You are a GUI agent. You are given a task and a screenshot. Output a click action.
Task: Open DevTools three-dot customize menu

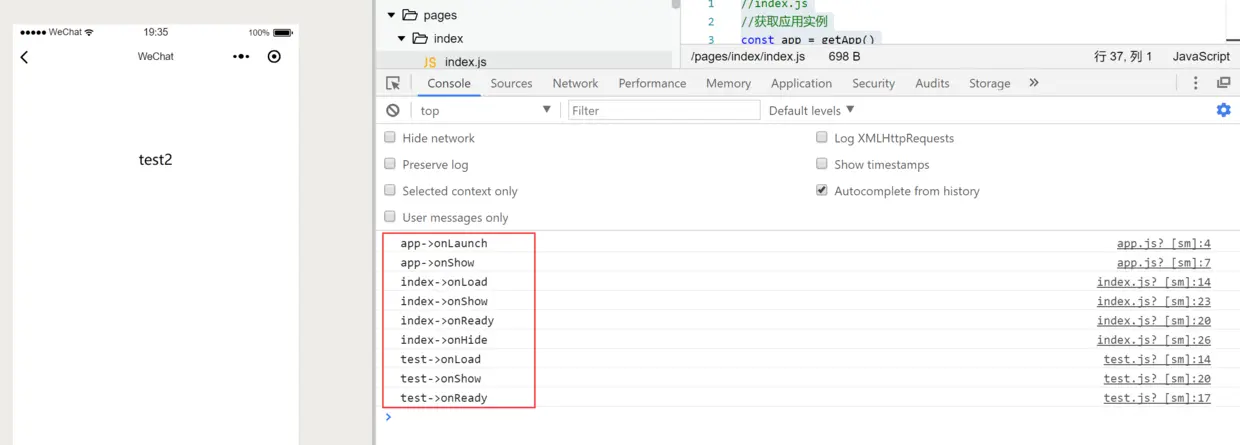click(1195, 83)
